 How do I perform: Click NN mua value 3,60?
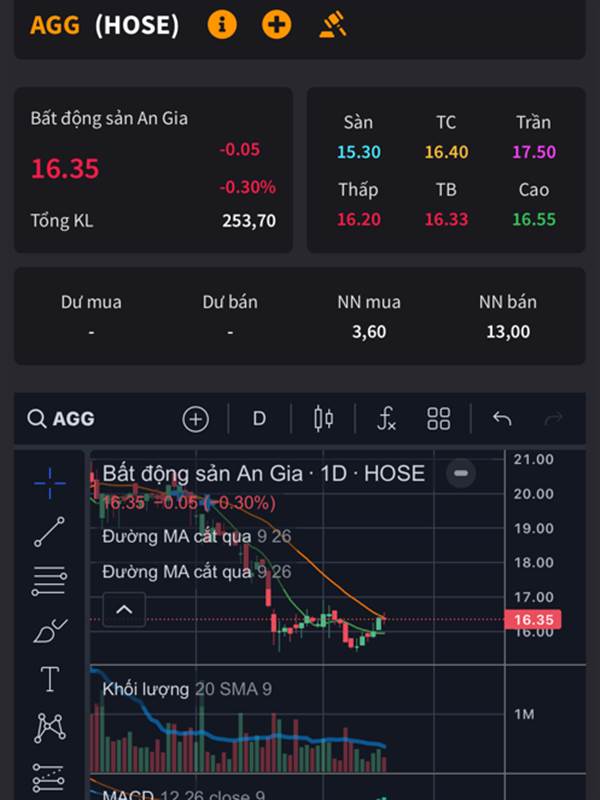pyautogui.click(x=369, y=332)
